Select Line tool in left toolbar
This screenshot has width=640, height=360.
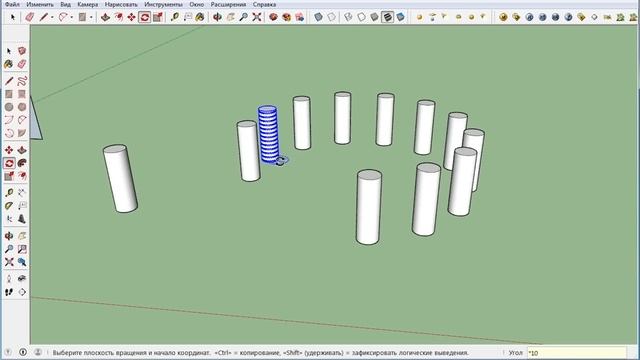pos(9,81)
